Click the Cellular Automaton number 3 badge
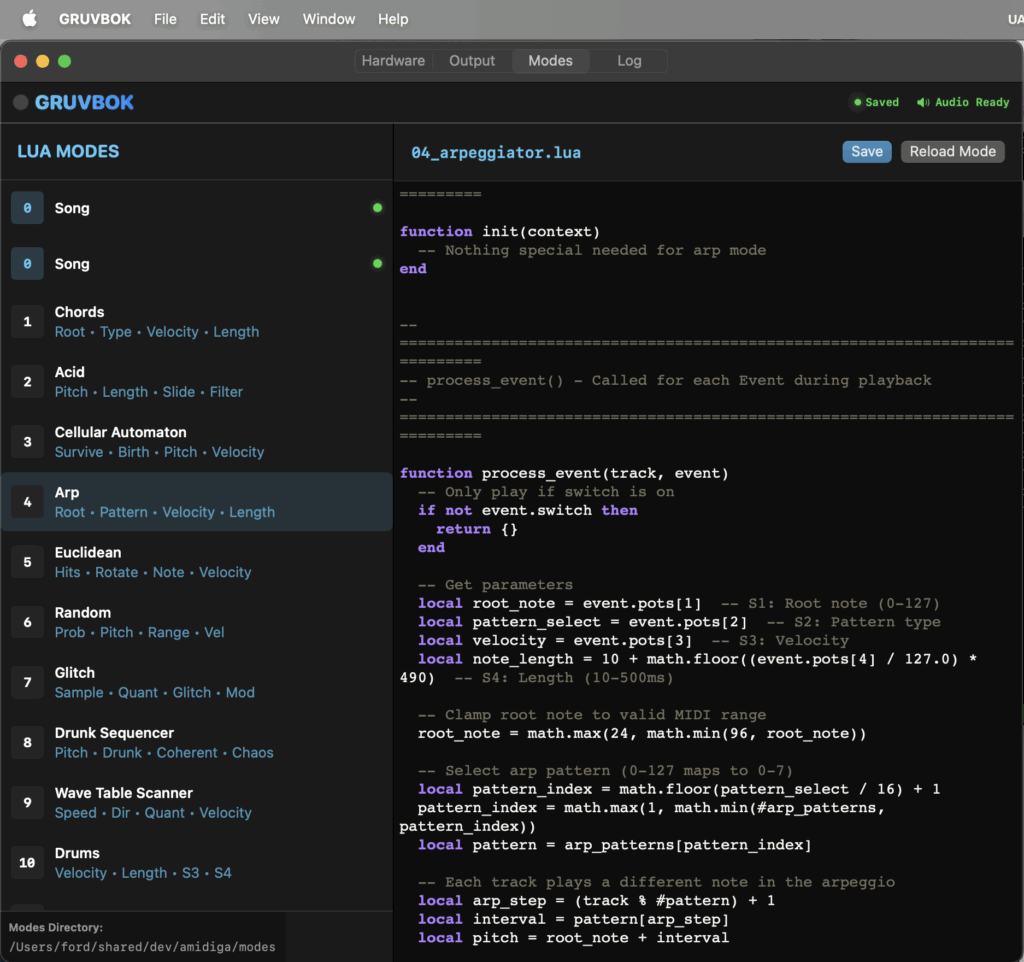The width and height of the screenshot is (1024, 962). 27,441
